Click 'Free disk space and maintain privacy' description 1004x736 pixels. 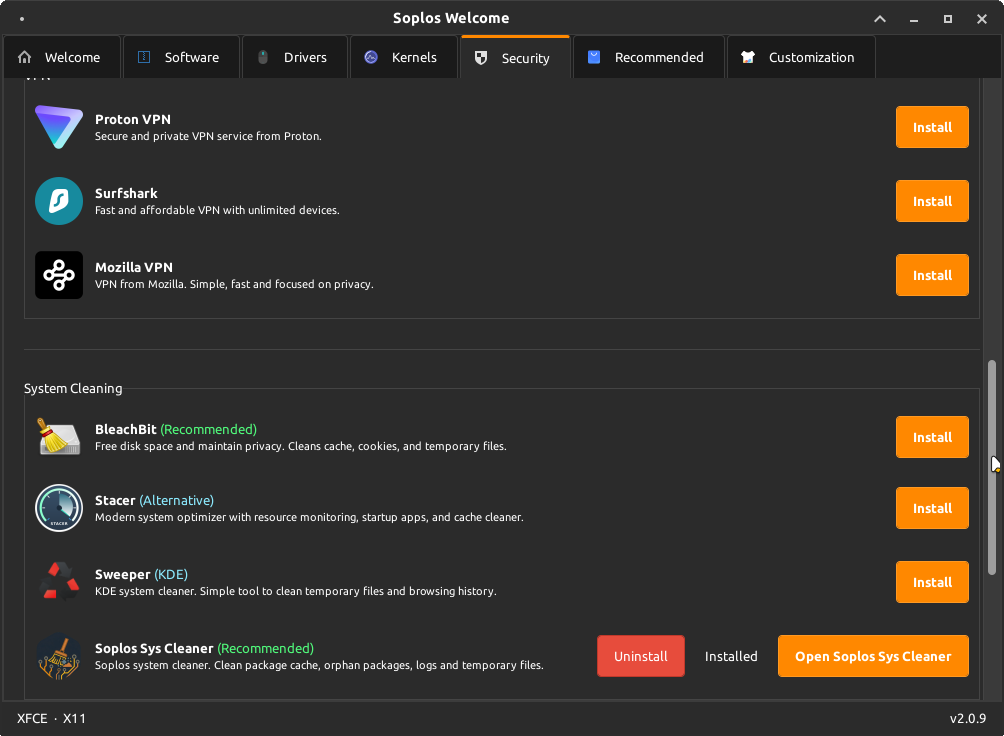pos(300,446)
